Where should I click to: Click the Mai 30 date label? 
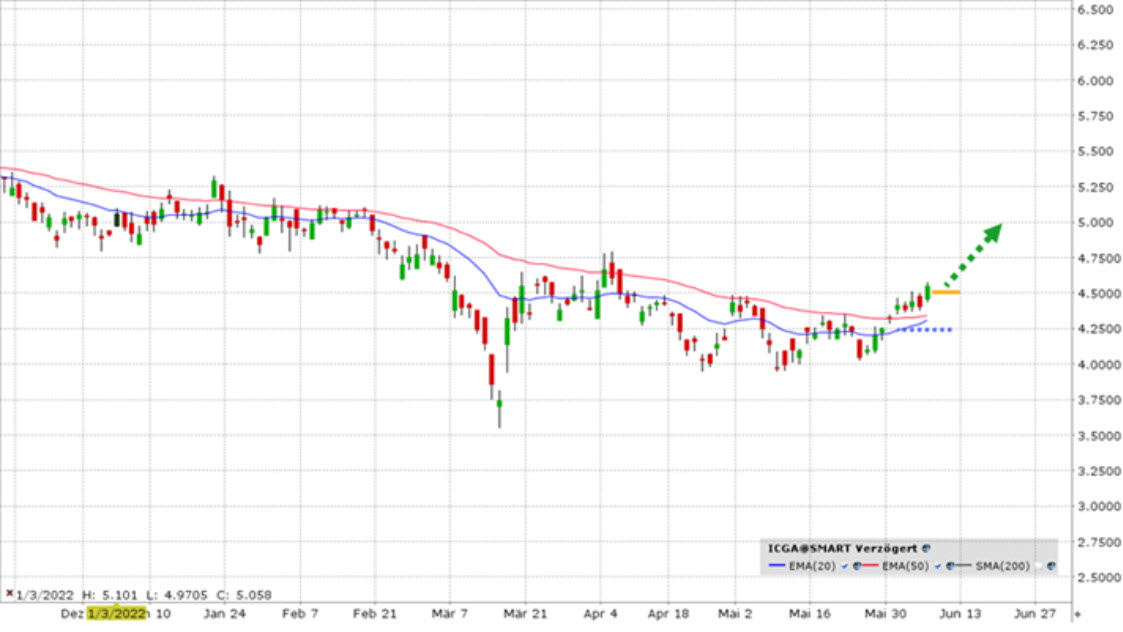(885, 613)
